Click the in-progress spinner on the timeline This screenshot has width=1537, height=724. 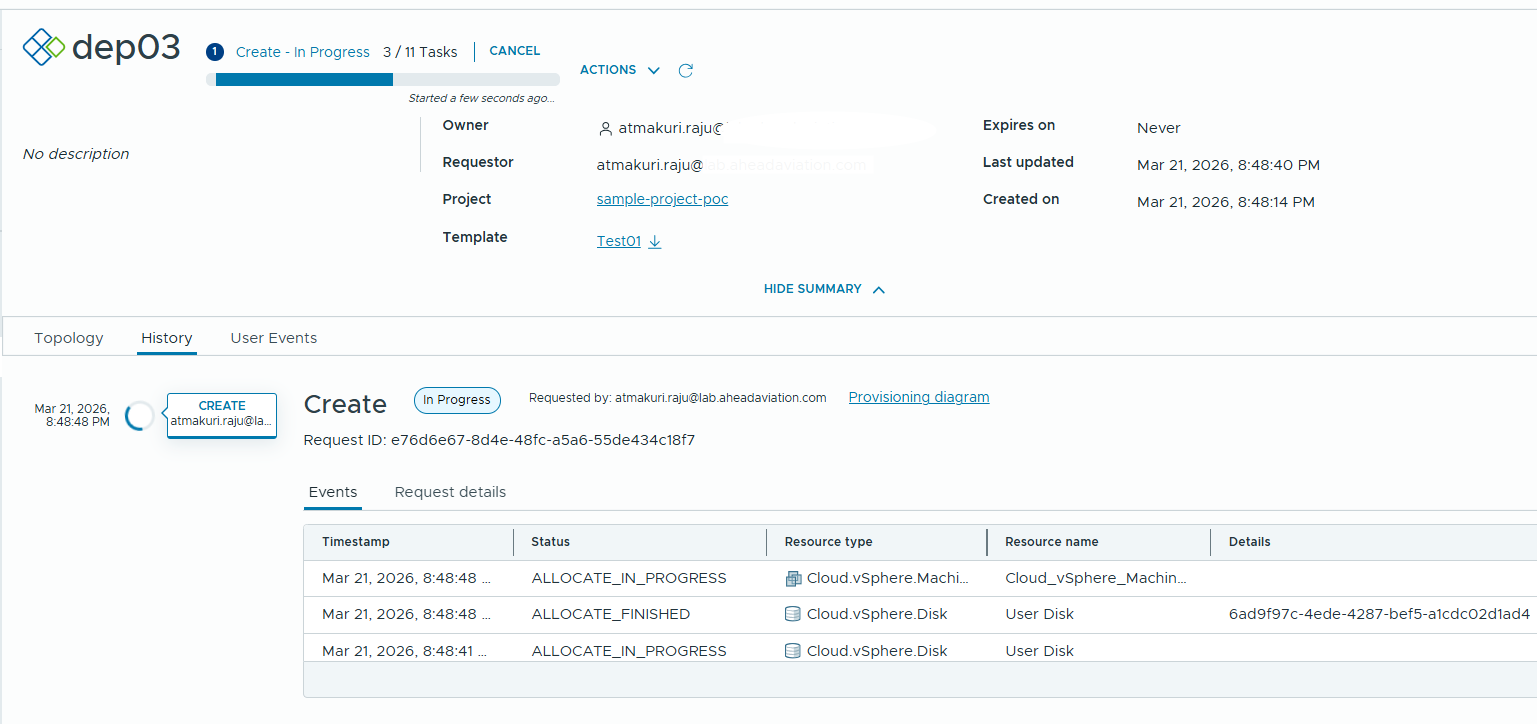point(140,416)
